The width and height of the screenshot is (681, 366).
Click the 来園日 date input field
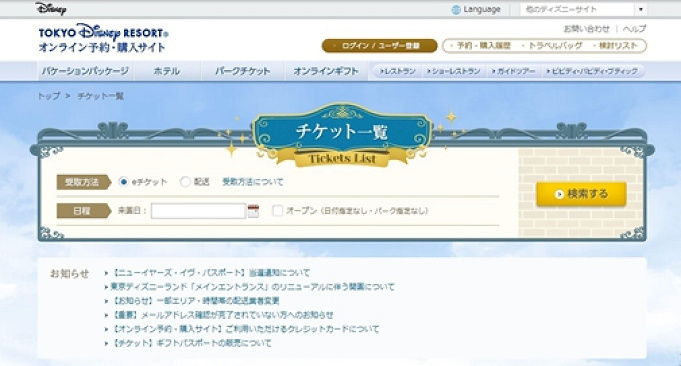tap(198, 211)
